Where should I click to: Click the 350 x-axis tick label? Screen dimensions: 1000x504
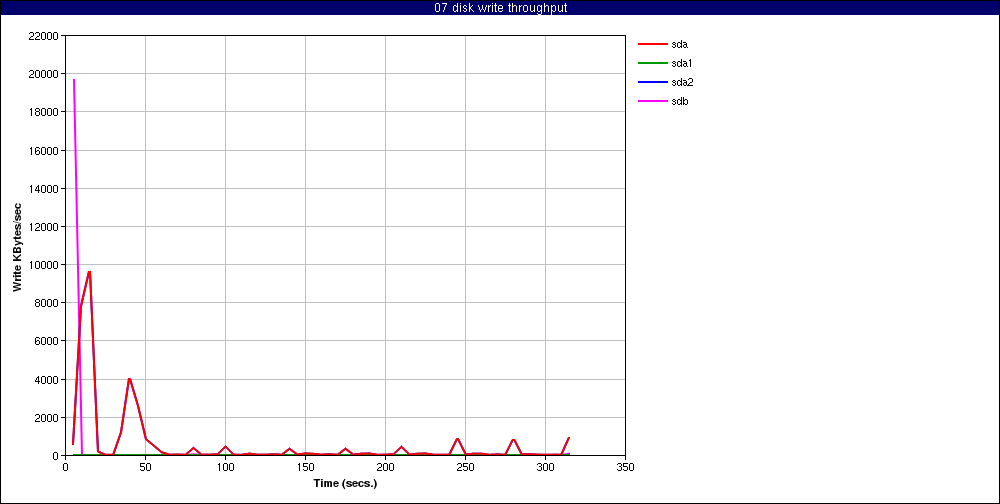pos(626,468)
